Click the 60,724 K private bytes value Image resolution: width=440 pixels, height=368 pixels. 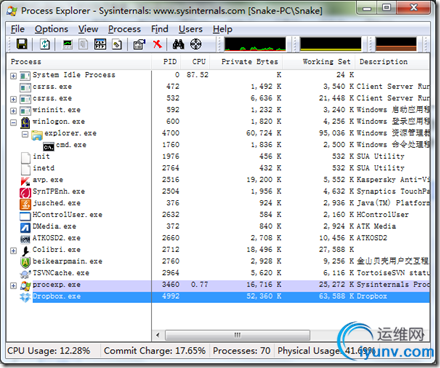264,133
